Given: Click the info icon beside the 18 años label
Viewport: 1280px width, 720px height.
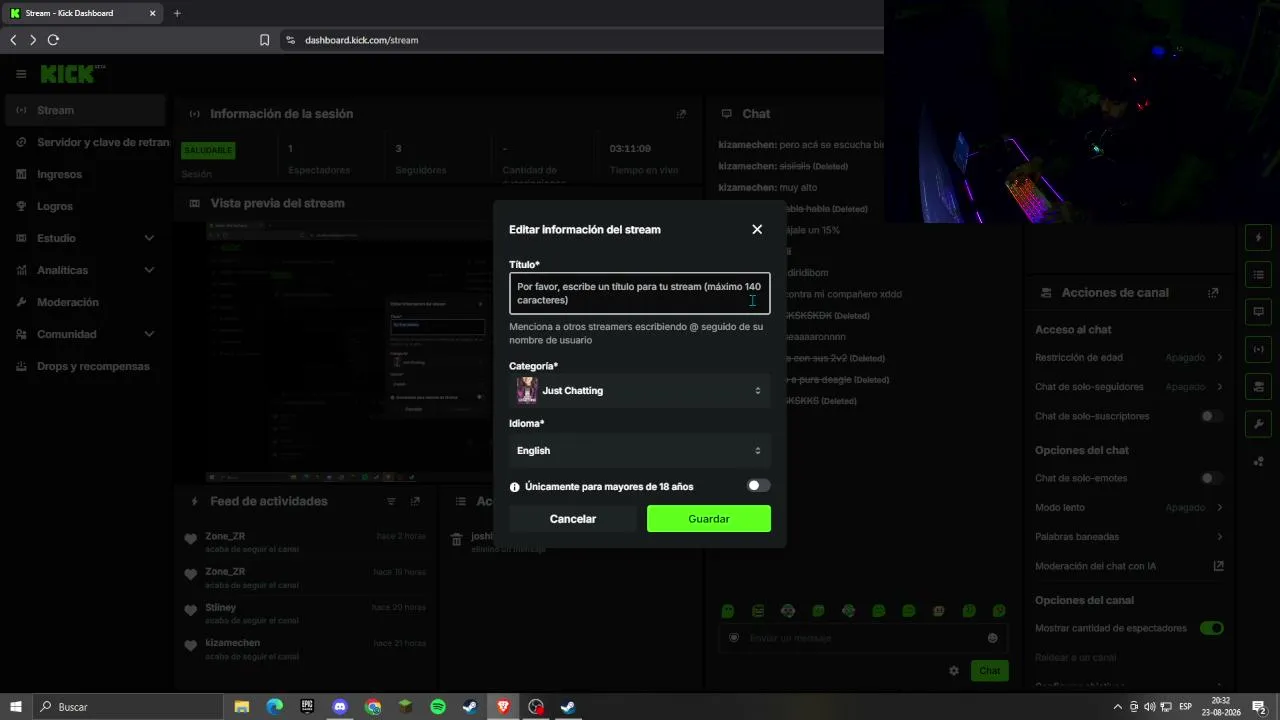Looking at the screenshot, I should [x=515, y=487].
